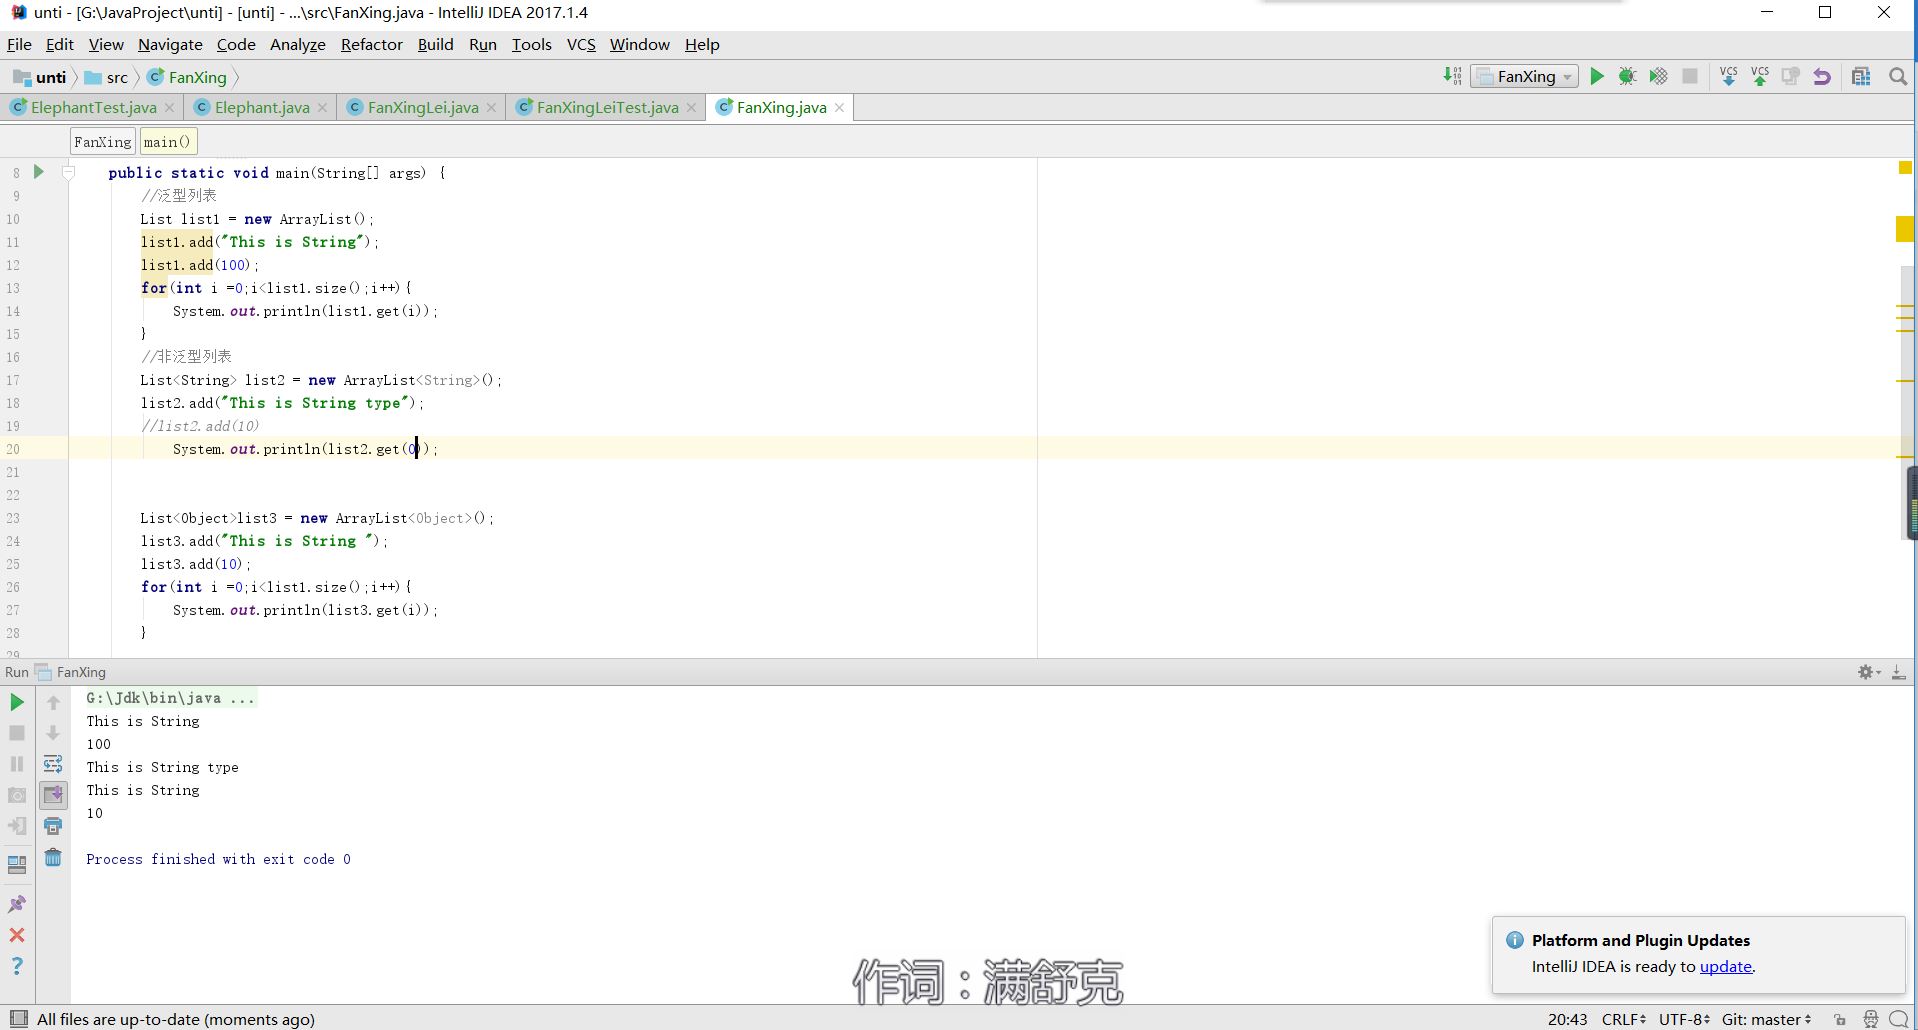Update project from VCS (blue arrow)

[x=1728, y=77]
